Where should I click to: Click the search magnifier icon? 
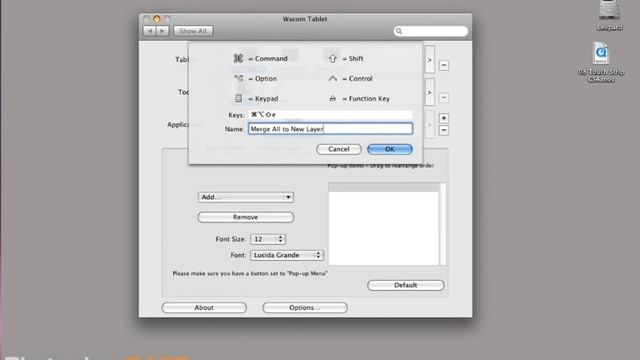click(399, 31)
